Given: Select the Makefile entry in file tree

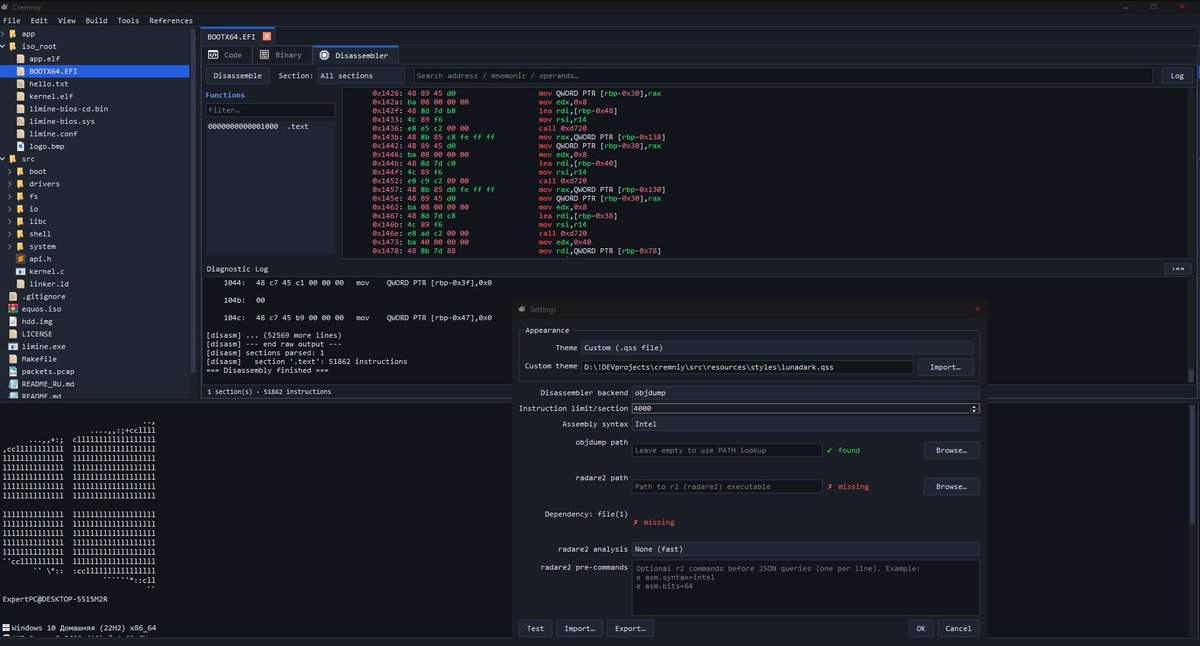Looking at the screenshot, I should coord(38,359).
